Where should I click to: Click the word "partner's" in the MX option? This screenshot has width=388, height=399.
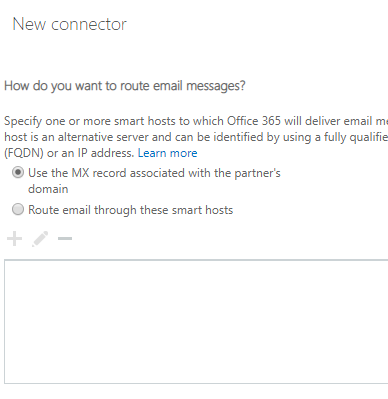point(257,173)
